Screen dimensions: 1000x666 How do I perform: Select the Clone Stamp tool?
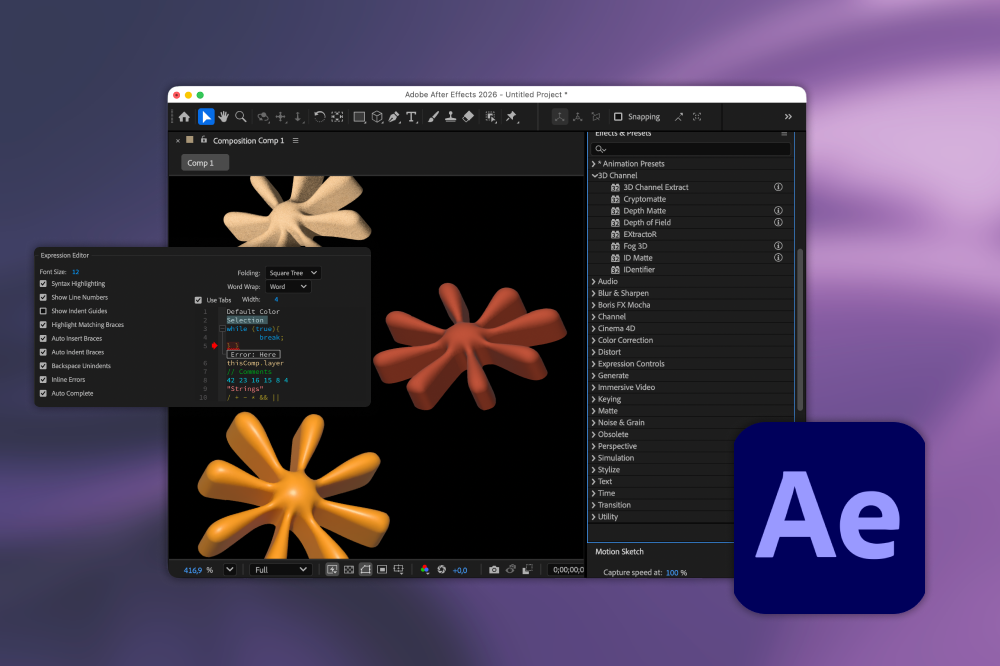tap(450, 117)
